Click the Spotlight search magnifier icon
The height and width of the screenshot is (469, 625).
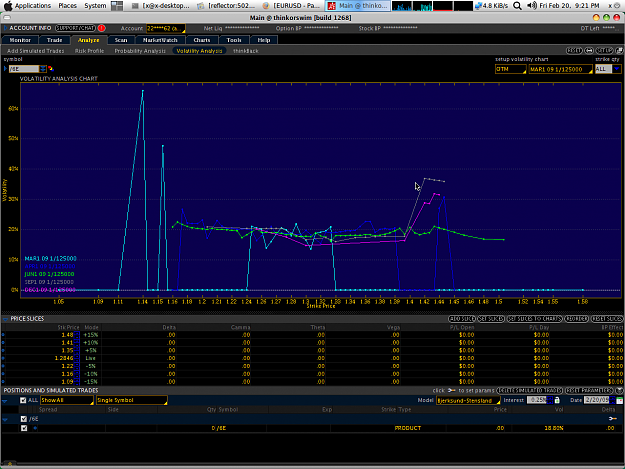coord(517,6)
